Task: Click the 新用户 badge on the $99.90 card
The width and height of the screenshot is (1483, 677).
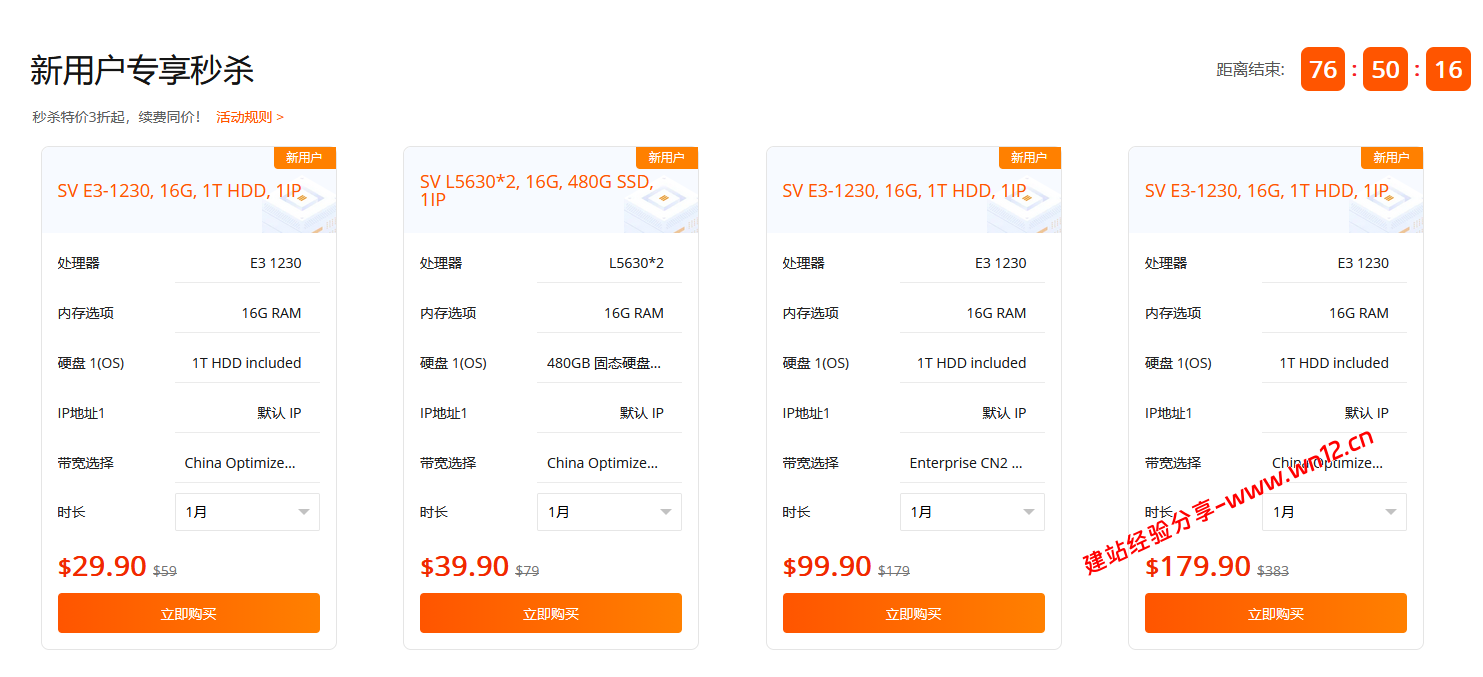Action: point(1030,157)
